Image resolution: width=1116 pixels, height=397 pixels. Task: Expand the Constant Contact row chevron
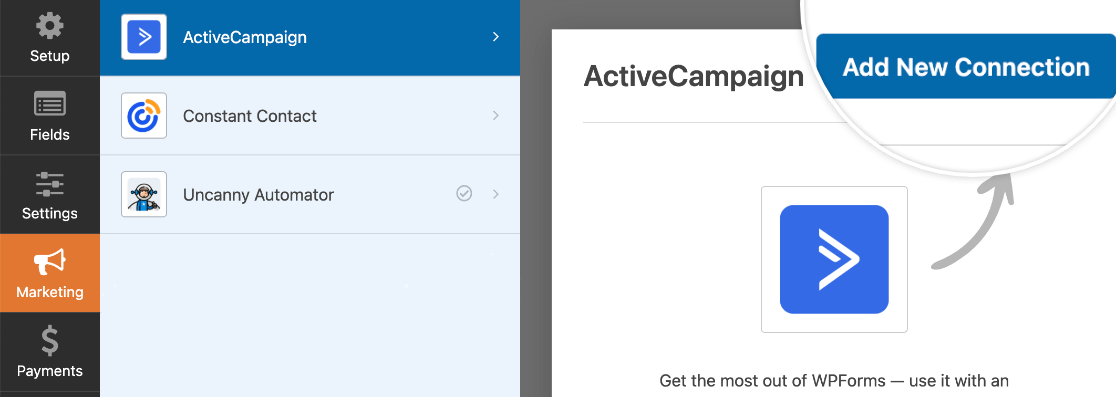click(496, 115)
